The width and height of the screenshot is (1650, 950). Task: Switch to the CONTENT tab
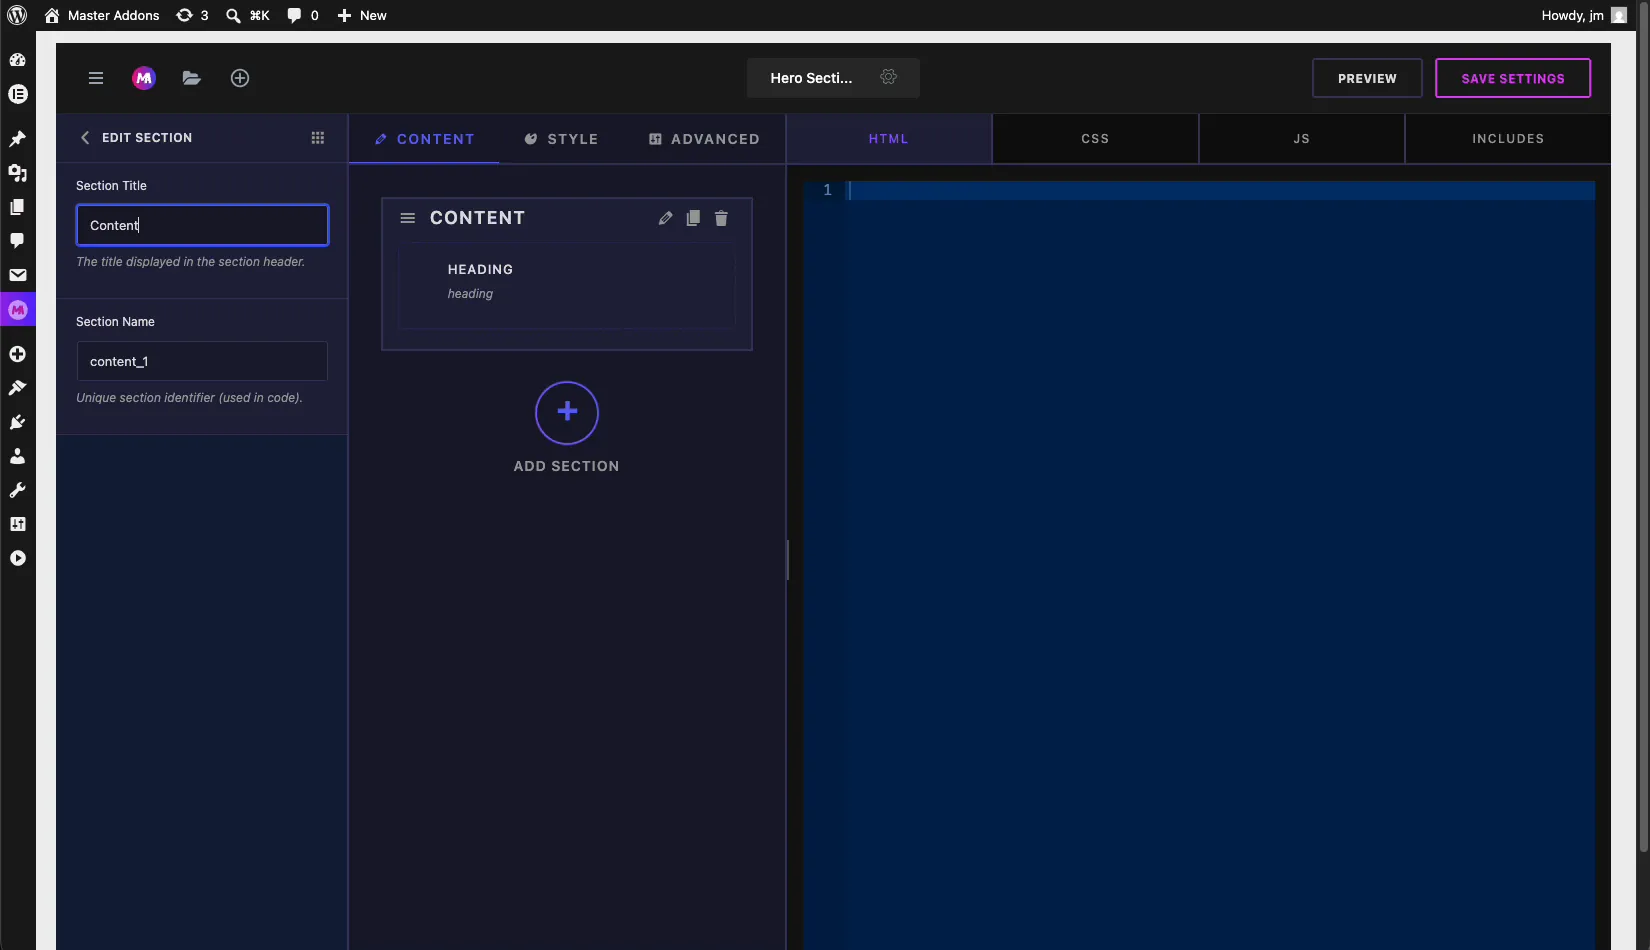(424, 139)
